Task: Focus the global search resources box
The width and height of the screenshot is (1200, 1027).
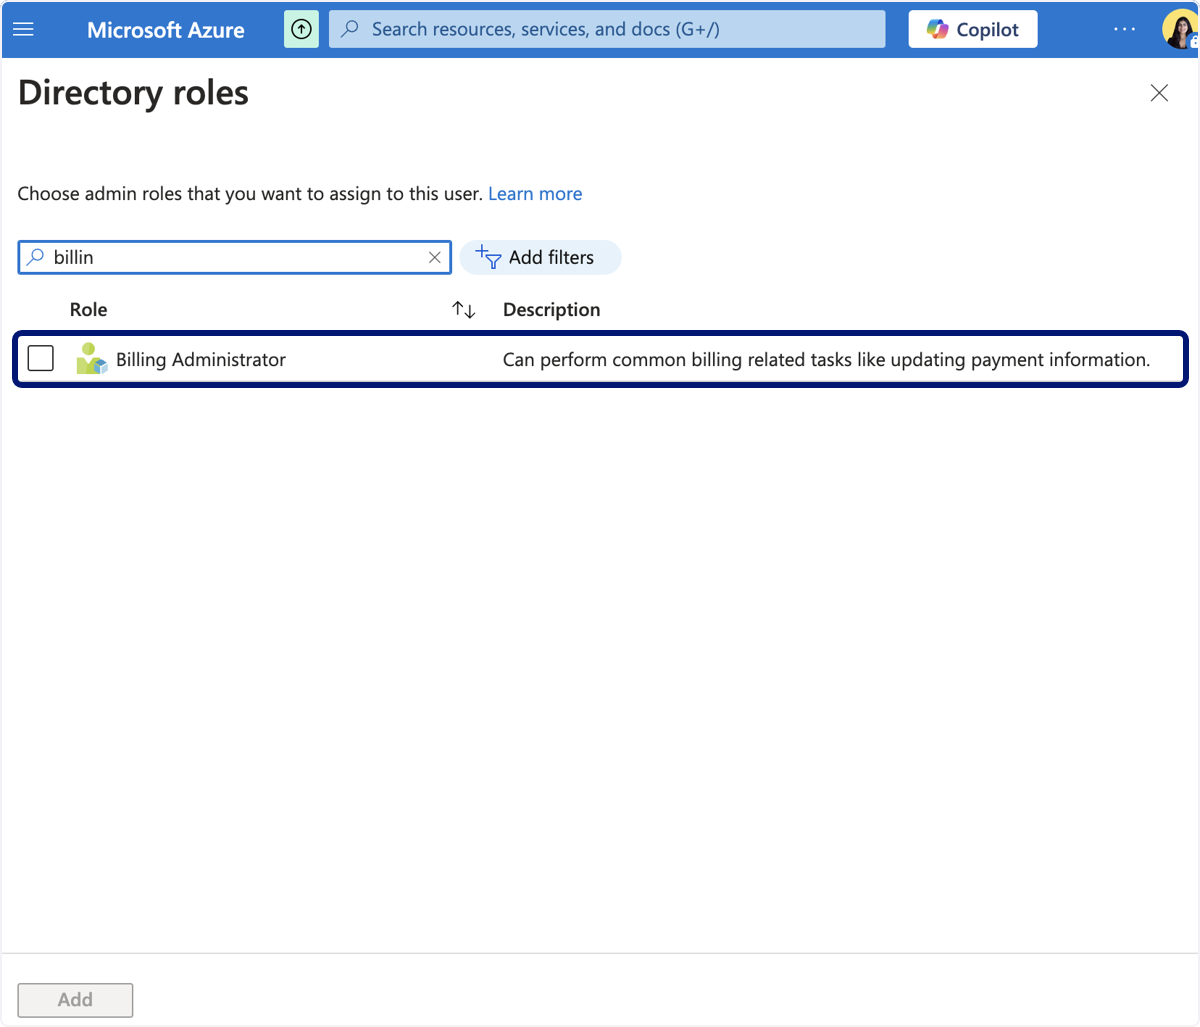Action: (607, 29)
